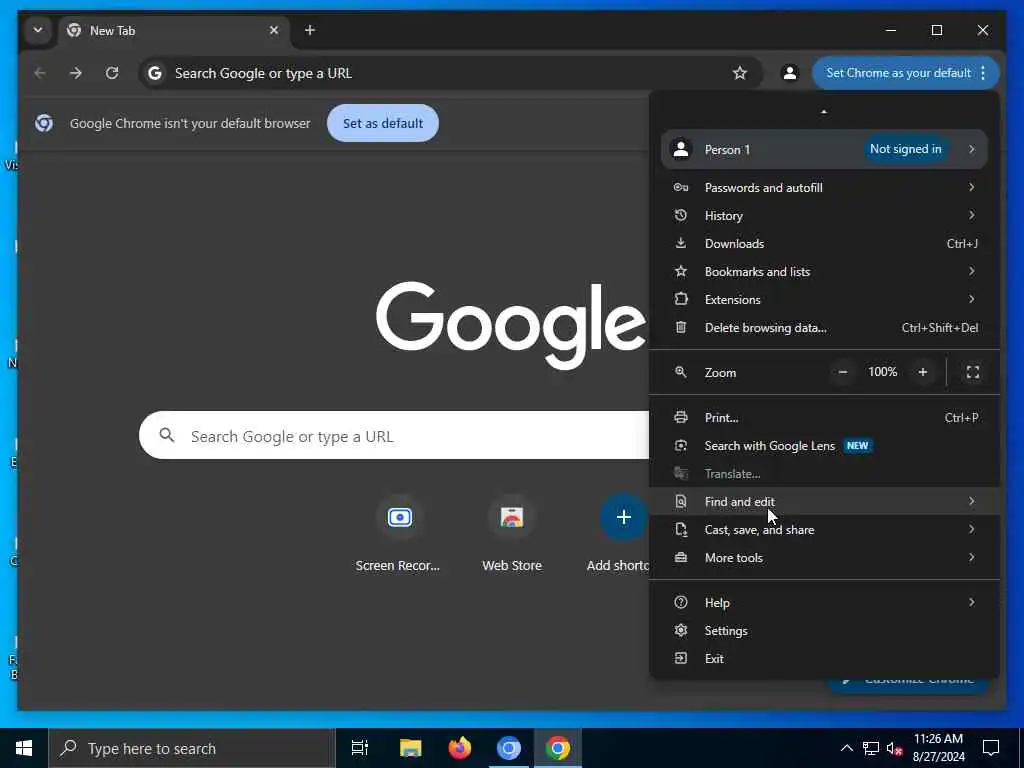
Task: Expand the Person 1 submenu chevron
Action: pyautogui.click(x=972, y=149)
